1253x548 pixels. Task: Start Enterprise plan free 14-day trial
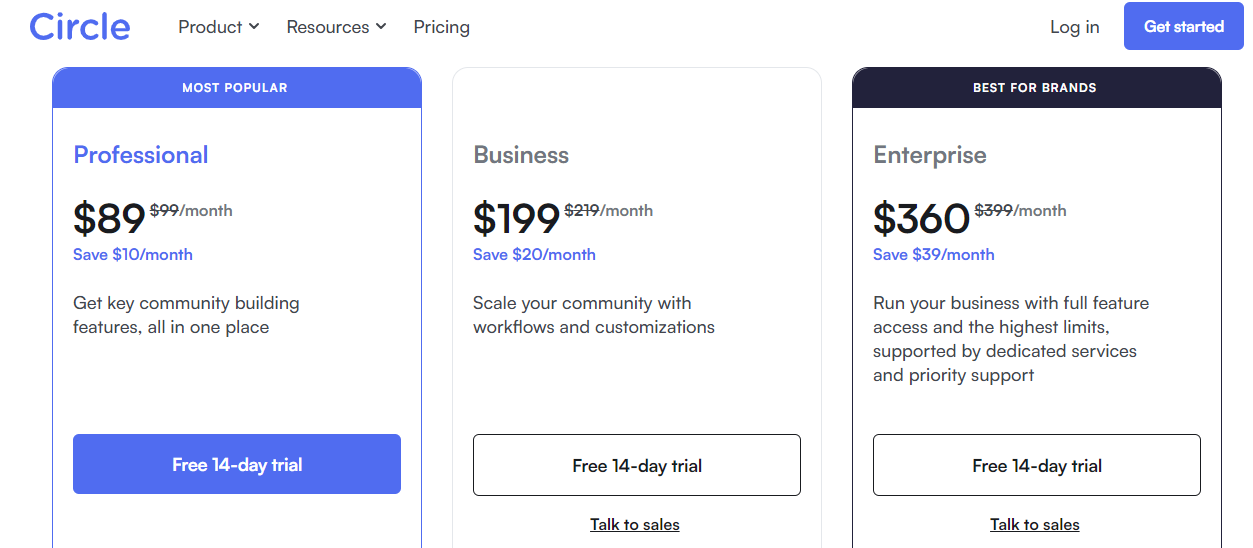pos(1037,465)
